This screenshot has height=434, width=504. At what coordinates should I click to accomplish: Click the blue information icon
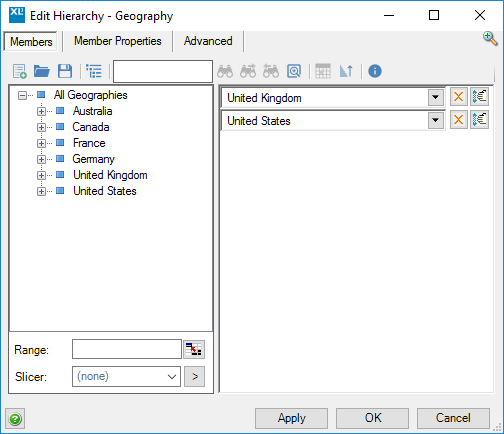[x=375, y=71]
